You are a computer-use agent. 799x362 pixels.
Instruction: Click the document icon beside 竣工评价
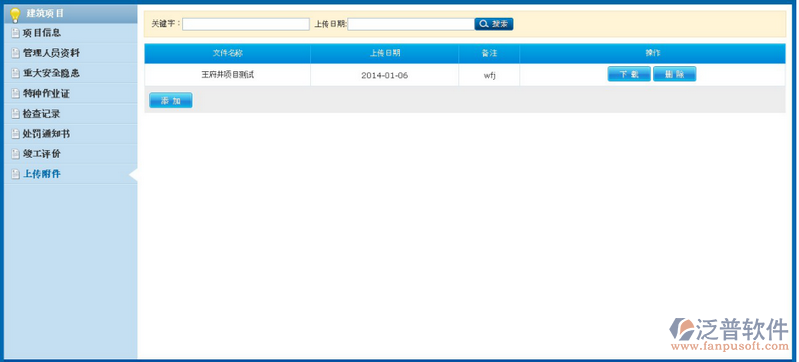click(16, 154)
